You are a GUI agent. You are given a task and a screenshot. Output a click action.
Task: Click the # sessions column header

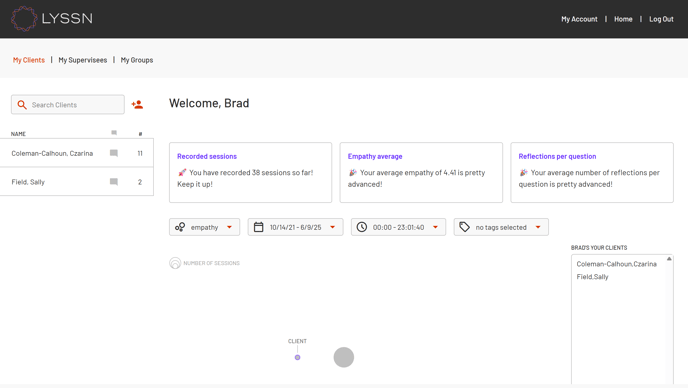pyautogui.click(x=140, y=134)
